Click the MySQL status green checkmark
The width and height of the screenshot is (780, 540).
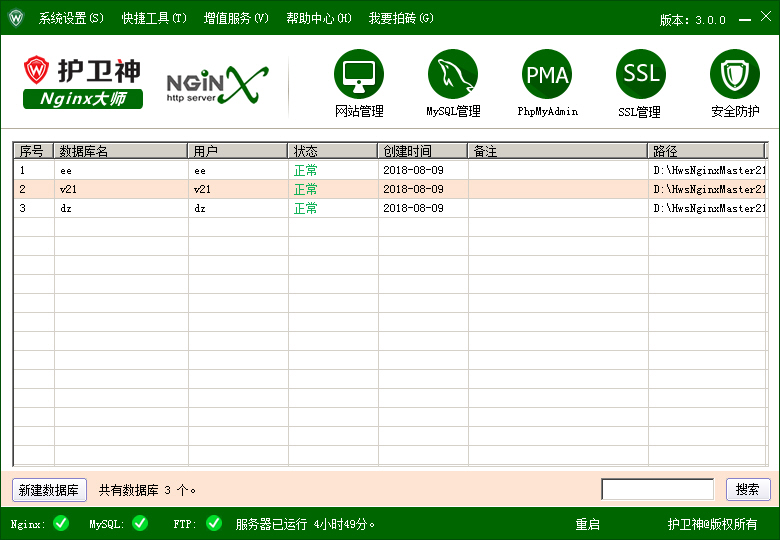(x=140, y=523)
